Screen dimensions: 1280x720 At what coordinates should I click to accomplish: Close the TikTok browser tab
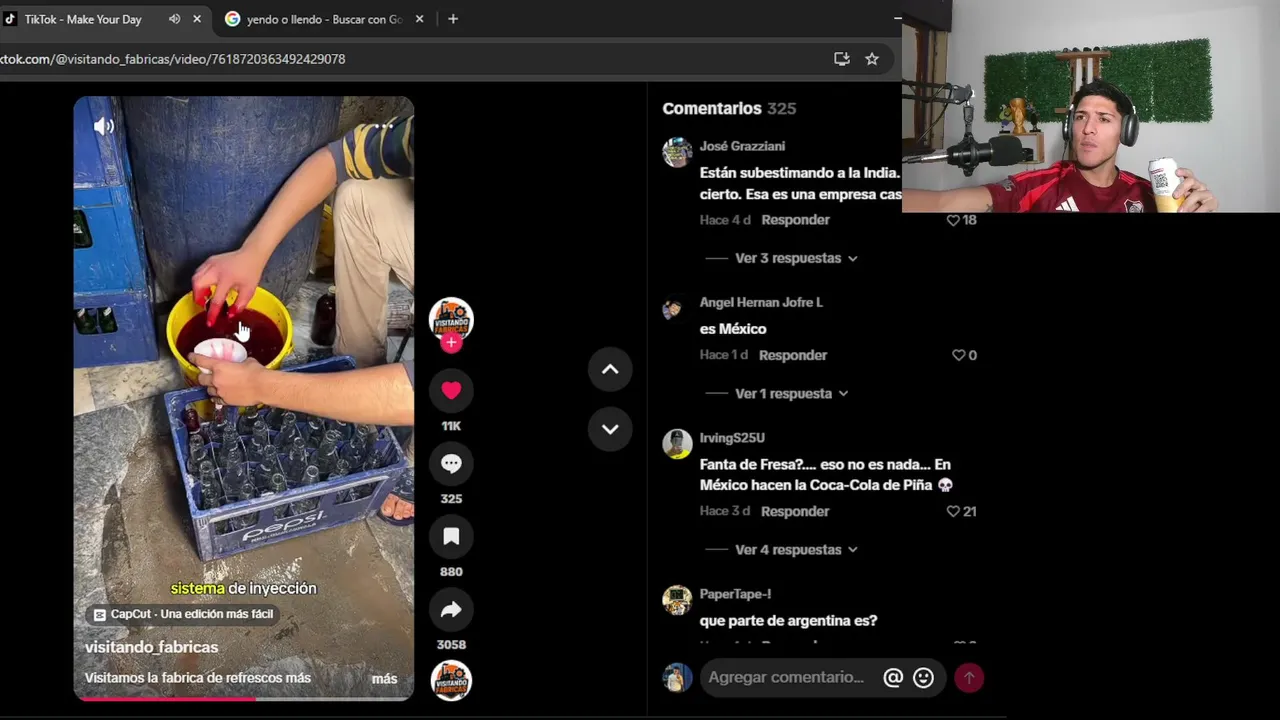197,19
